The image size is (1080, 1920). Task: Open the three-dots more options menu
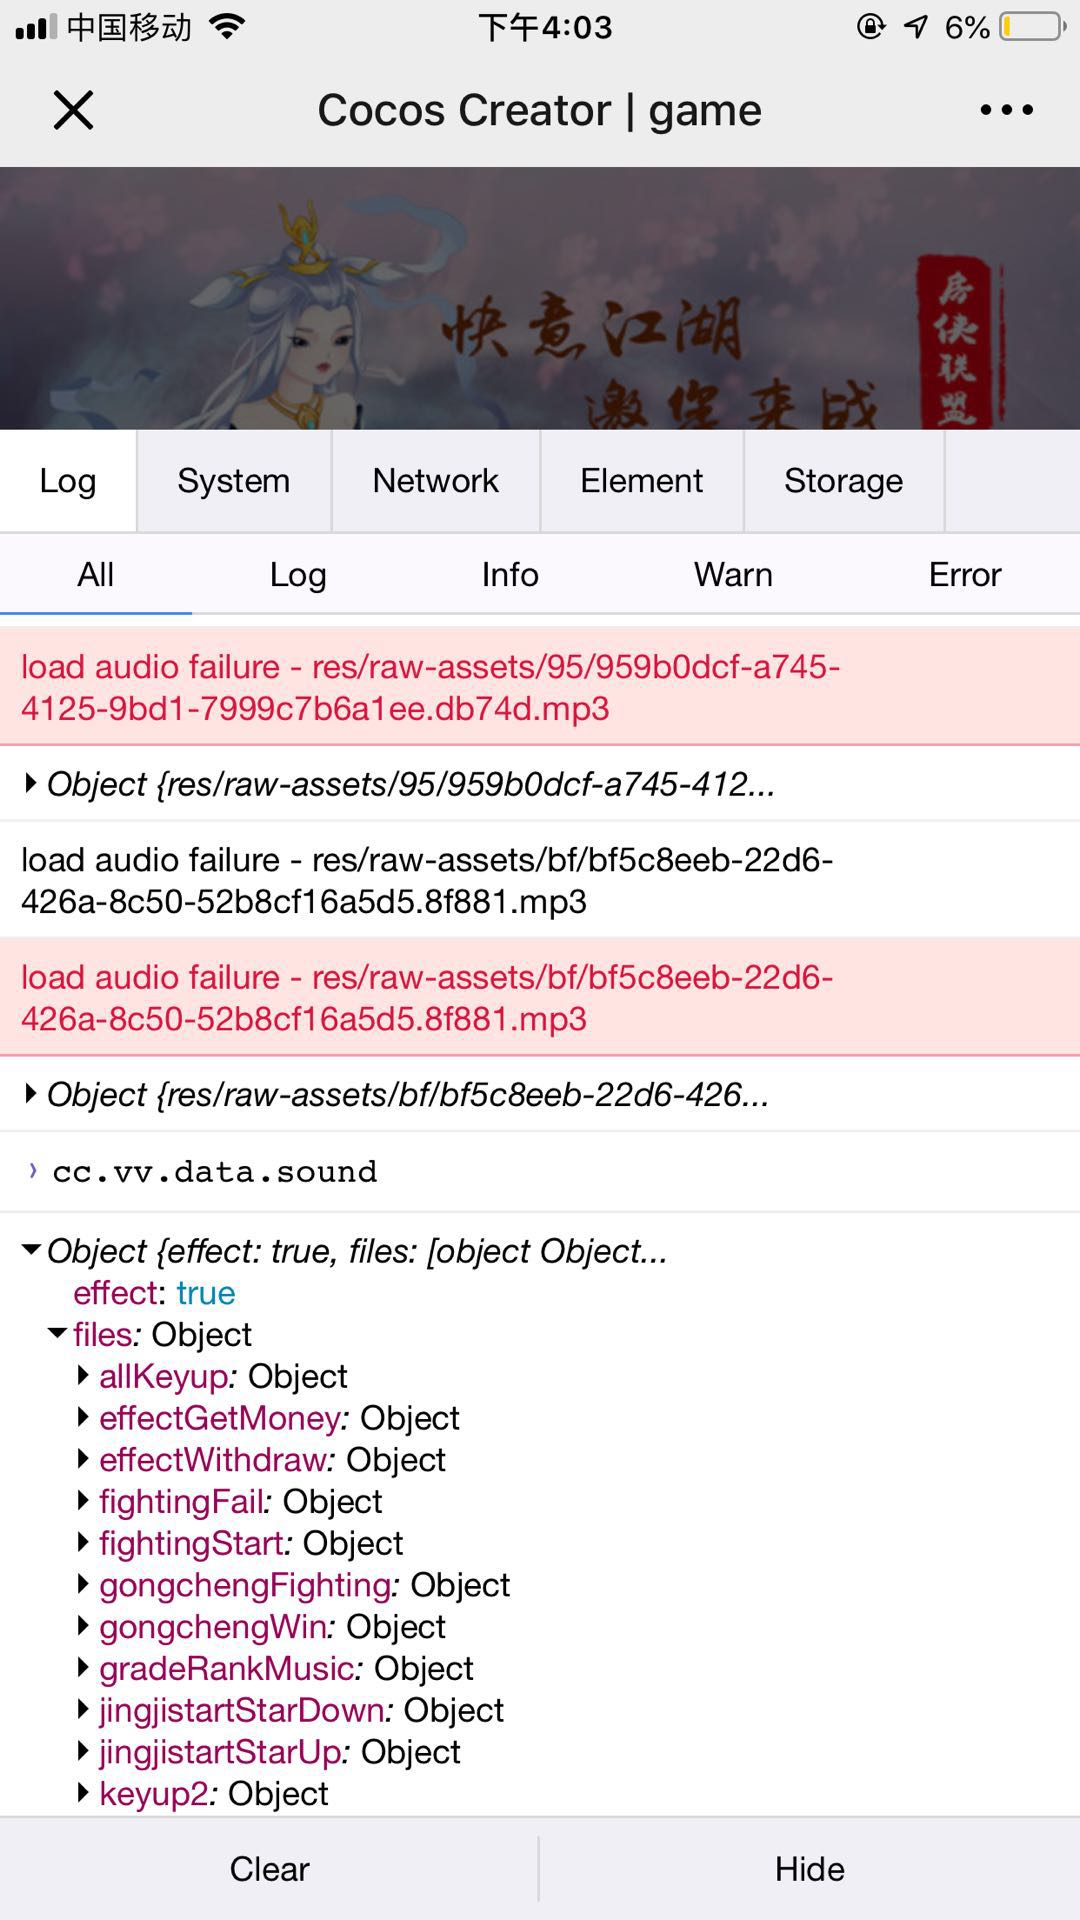pos(1006,110)
